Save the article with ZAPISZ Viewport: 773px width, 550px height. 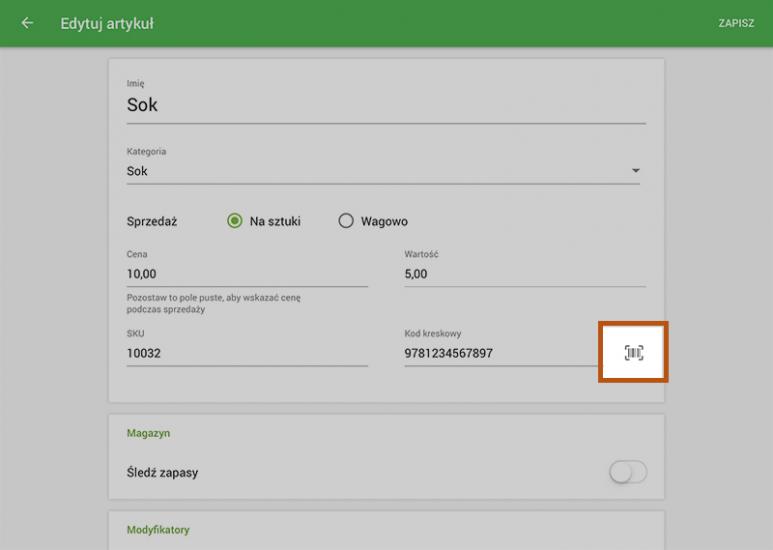(736, 23)
